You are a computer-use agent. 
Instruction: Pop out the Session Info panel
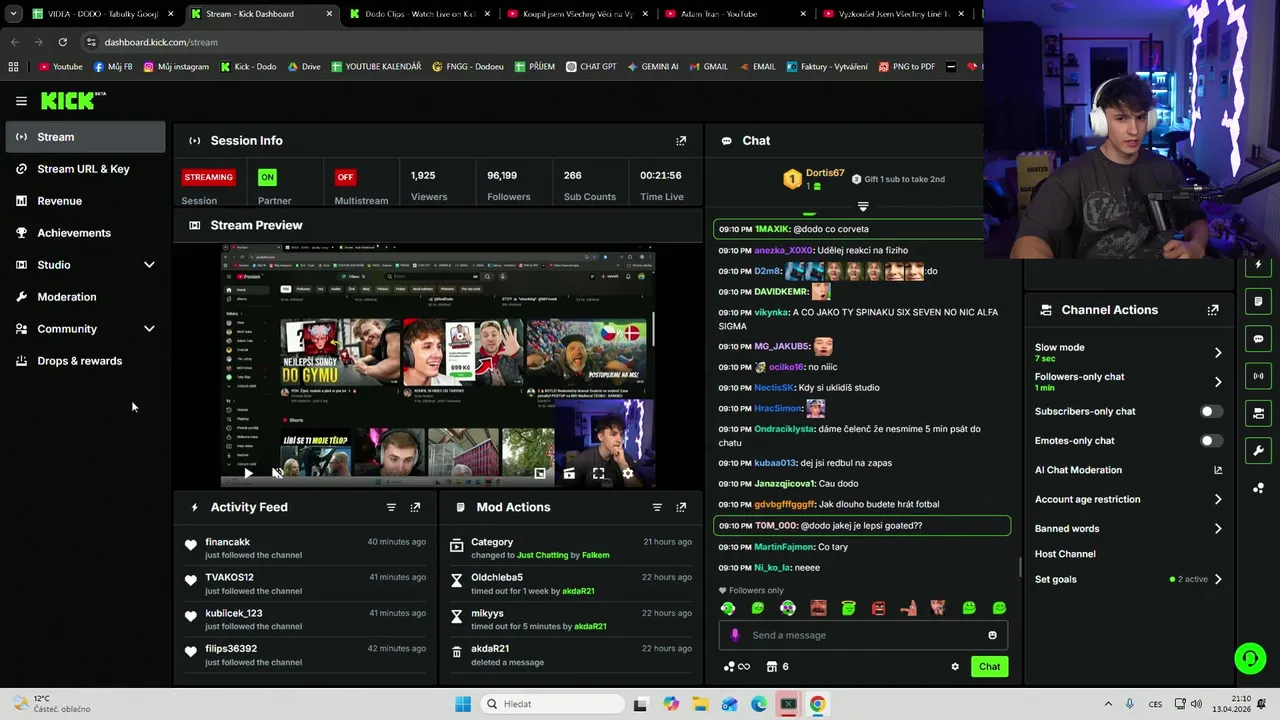tap(681, 141)
